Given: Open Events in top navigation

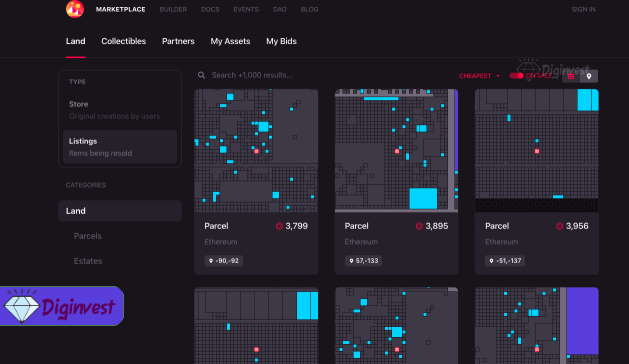Looking at the screenshot, I should [x=246, y=9].
